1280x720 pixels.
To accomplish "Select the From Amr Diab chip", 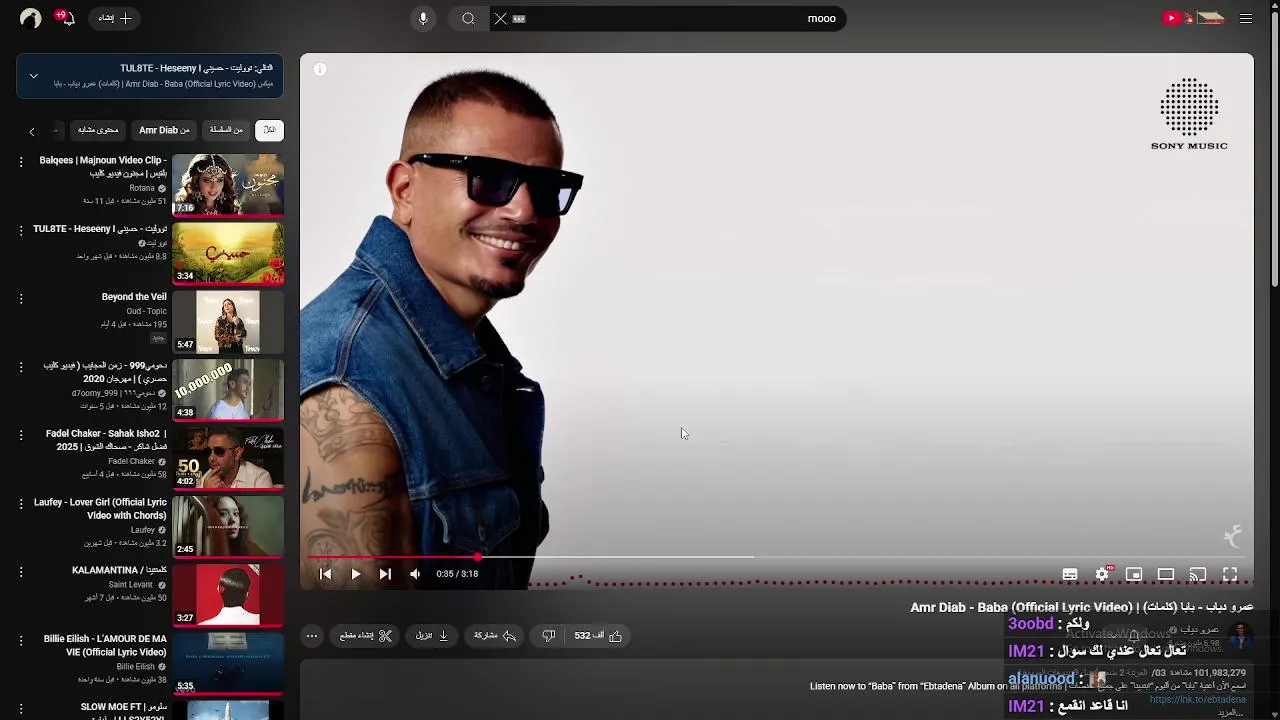I will tap(164, 130).
